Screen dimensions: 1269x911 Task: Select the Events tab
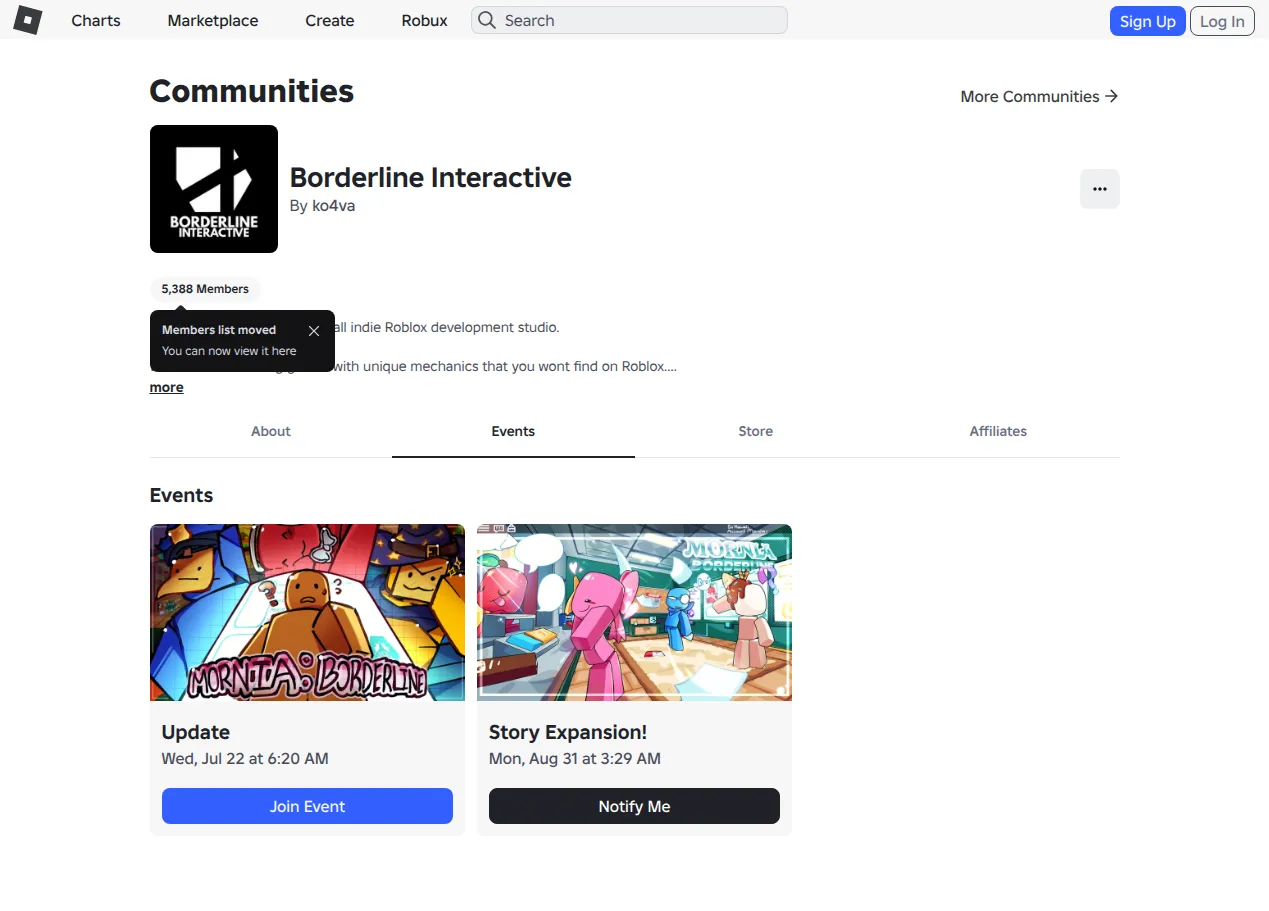(513, 431)
